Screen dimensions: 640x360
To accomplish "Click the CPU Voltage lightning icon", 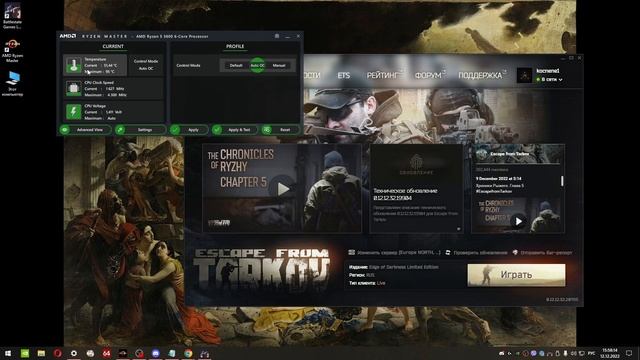I will pos(73,111).
